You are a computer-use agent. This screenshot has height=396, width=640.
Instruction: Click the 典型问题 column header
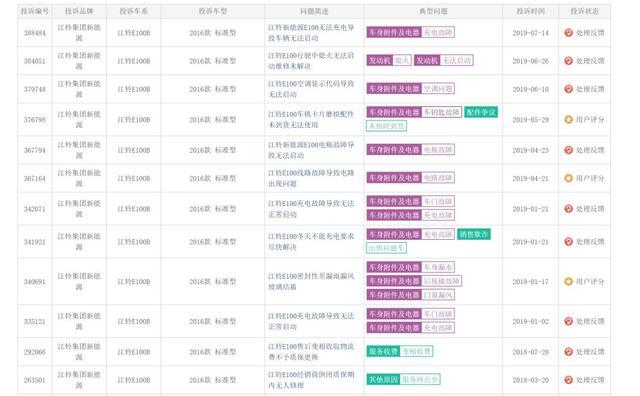pyautogui.click(x=433, y=11)
